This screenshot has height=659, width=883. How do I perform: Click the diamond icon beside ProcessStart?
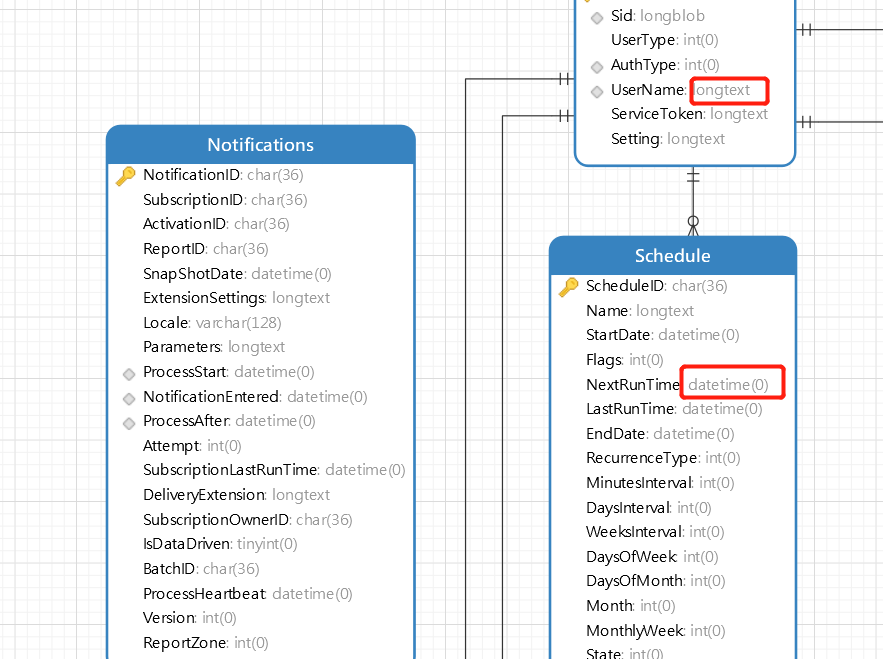click(129, 374)
